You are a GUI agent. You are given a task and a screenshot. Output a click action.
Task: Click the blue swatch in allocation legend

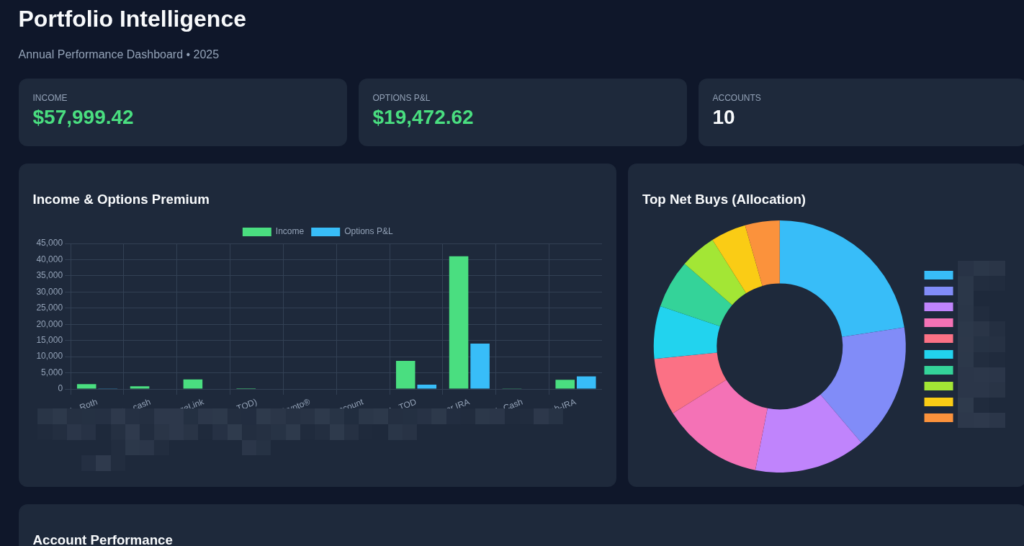point(938,275)
